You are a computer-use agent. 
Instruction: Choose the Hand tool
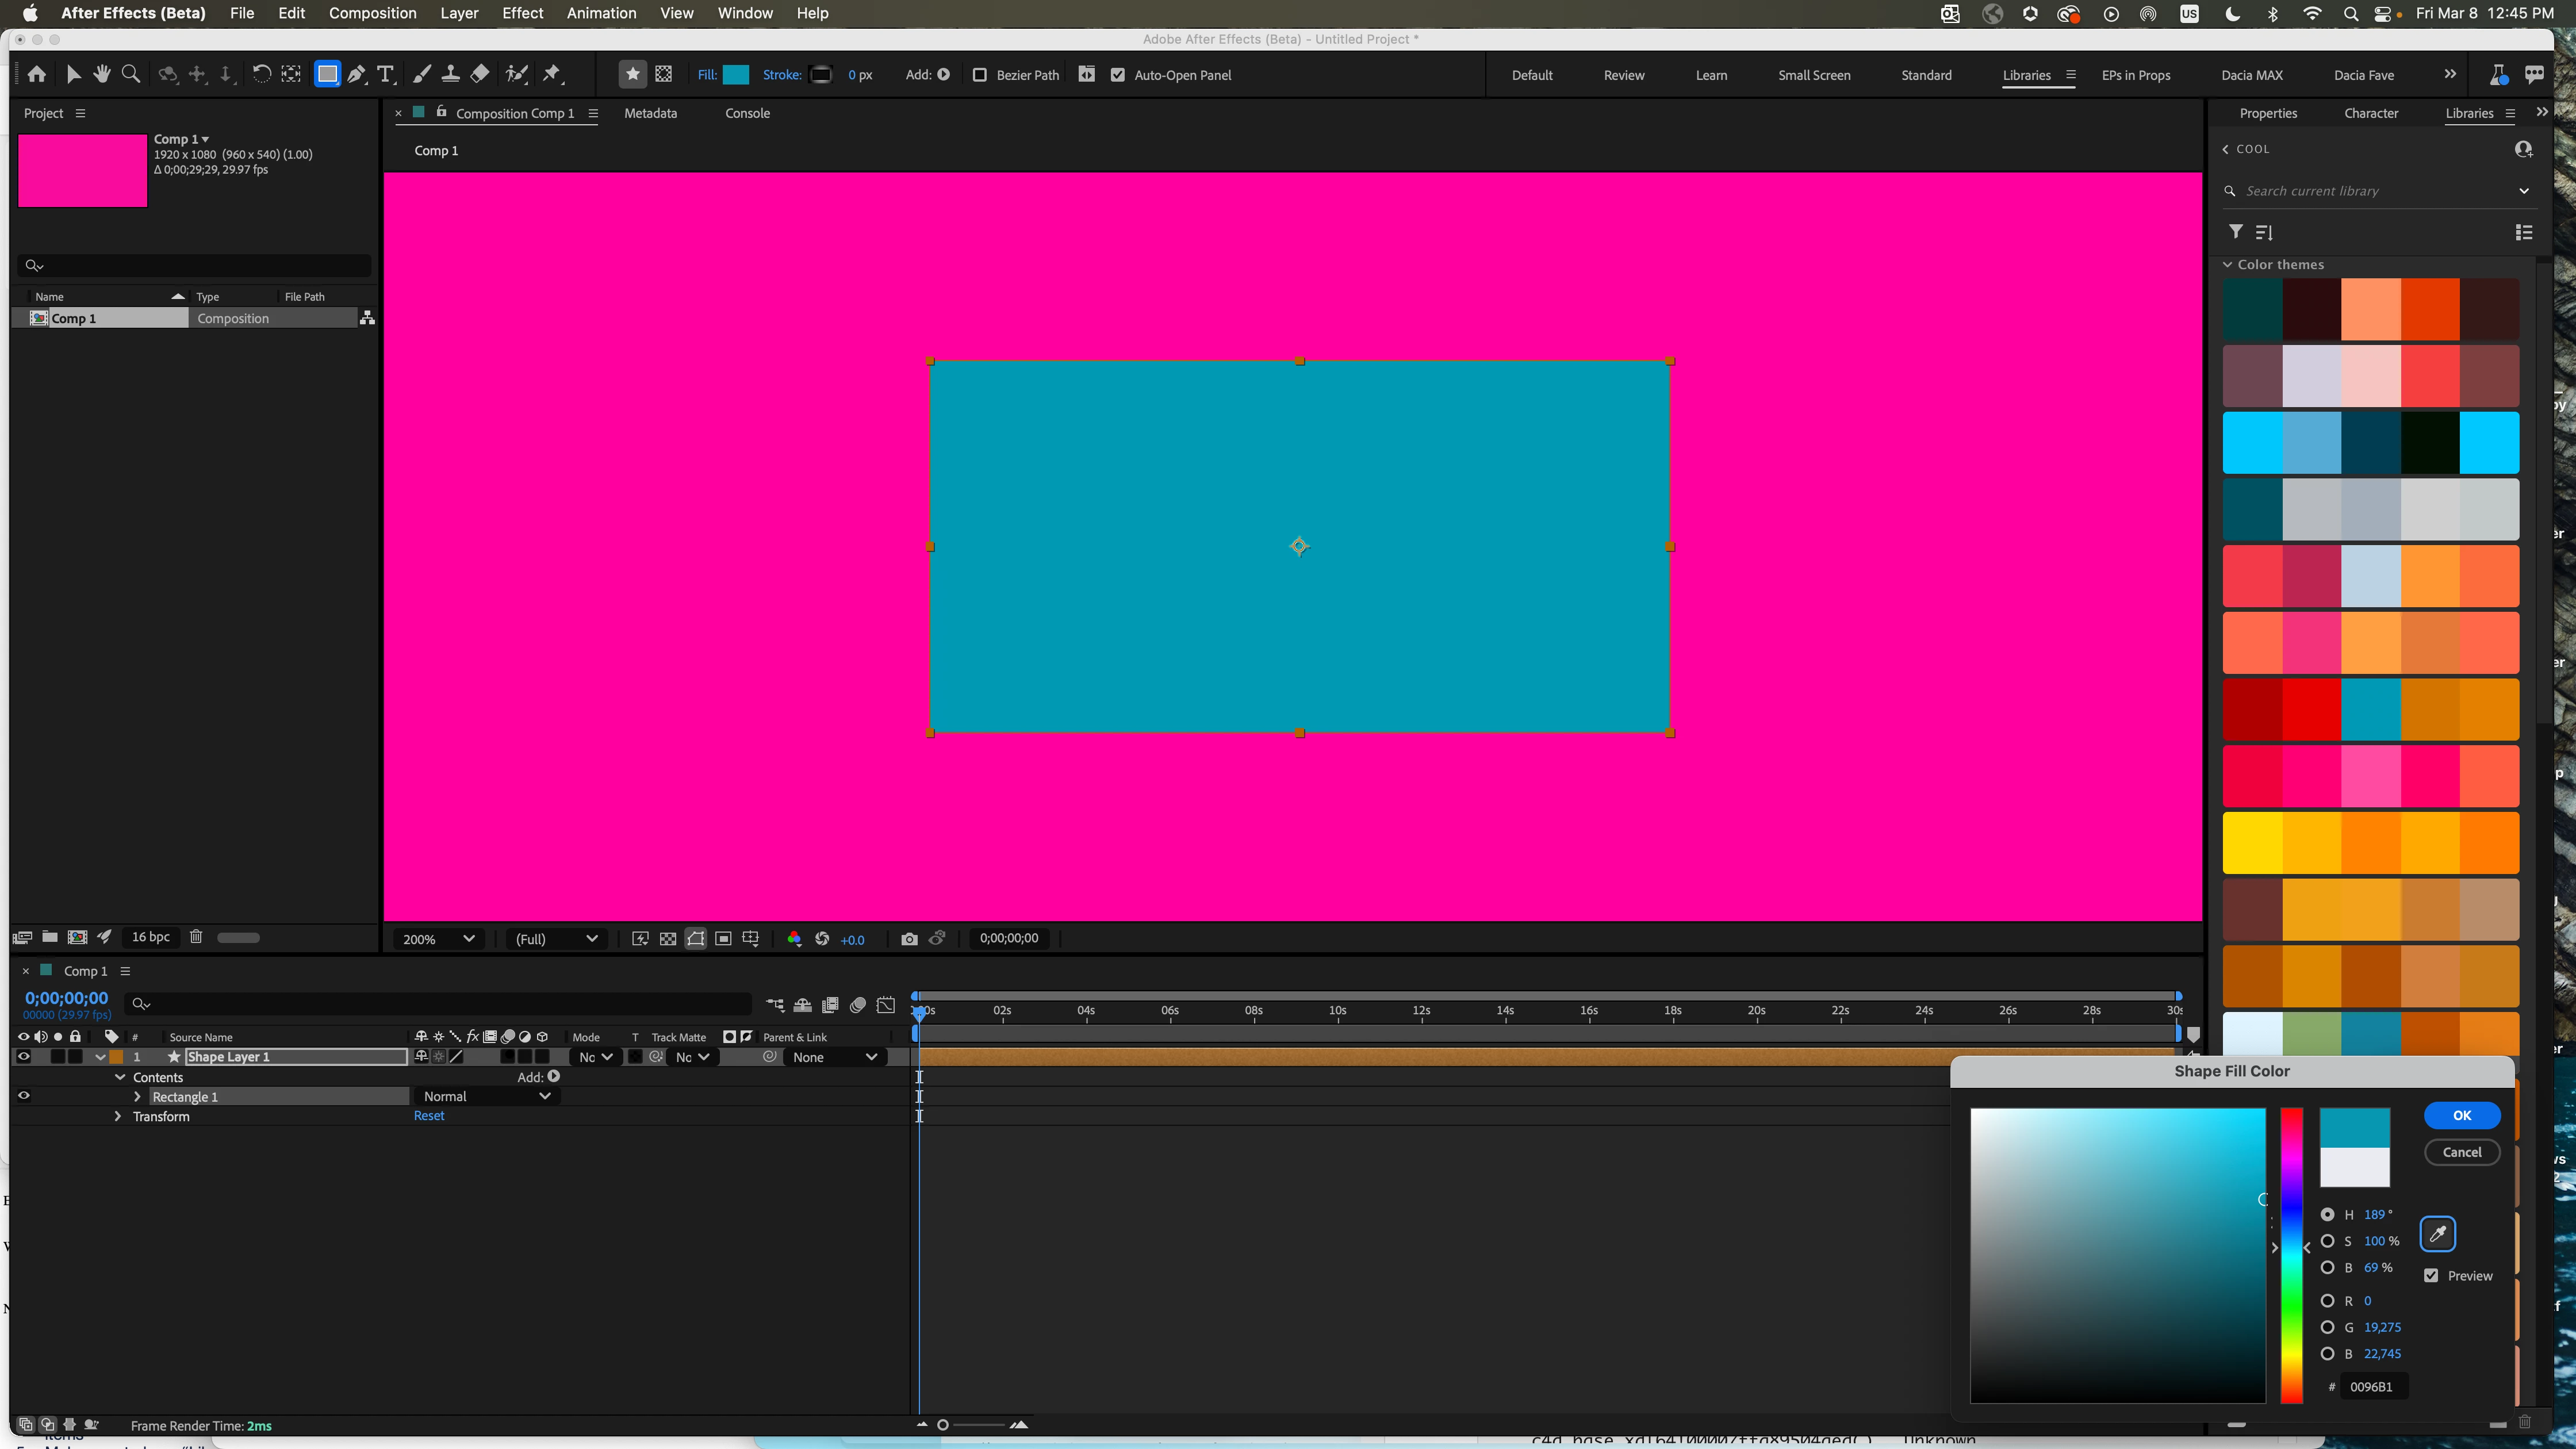[102, 74]
